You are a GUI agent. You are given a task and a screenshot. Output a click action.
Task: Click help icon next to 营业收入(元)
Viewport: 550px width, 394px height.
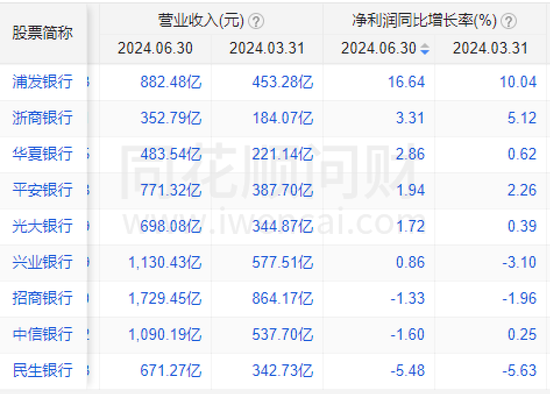256,21
